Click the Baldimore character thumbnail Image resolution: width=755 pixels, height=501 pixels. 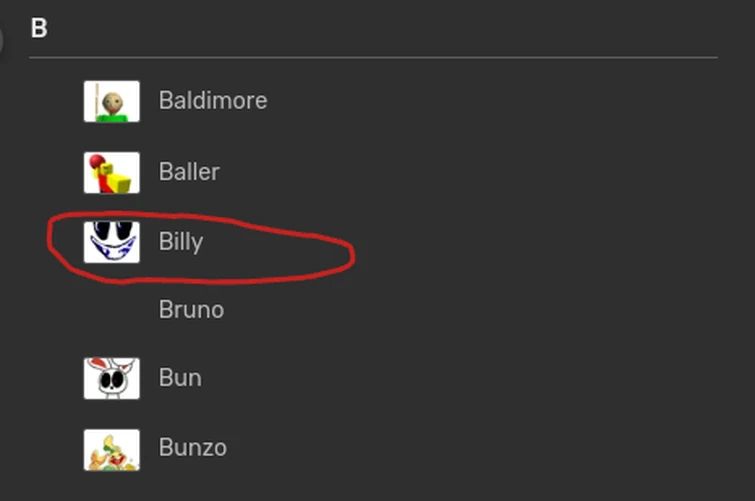(x=111, y=101)
